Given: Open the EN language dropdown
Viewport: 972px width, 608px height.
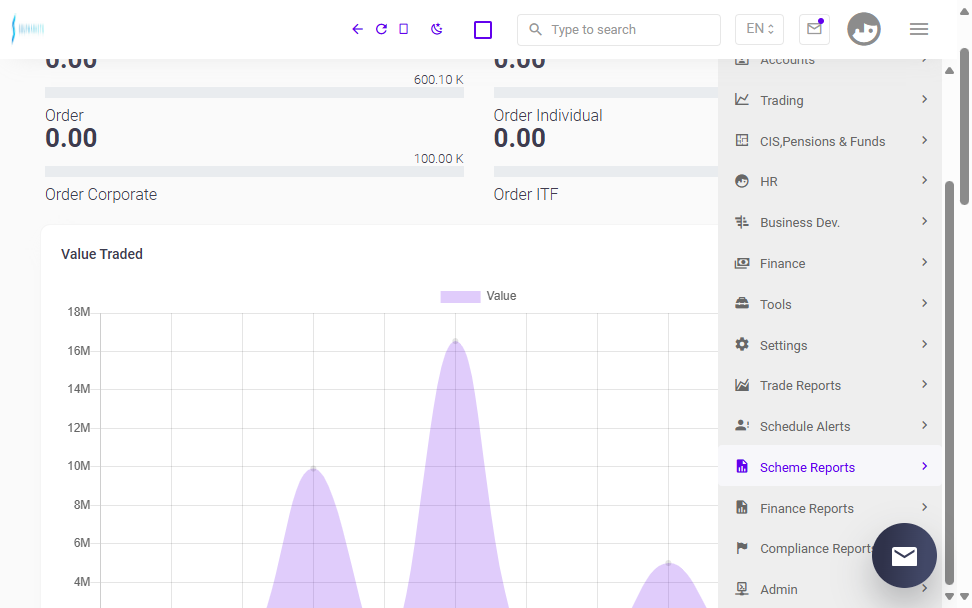Looking at the screenshot, I should (x=759, y=29).
